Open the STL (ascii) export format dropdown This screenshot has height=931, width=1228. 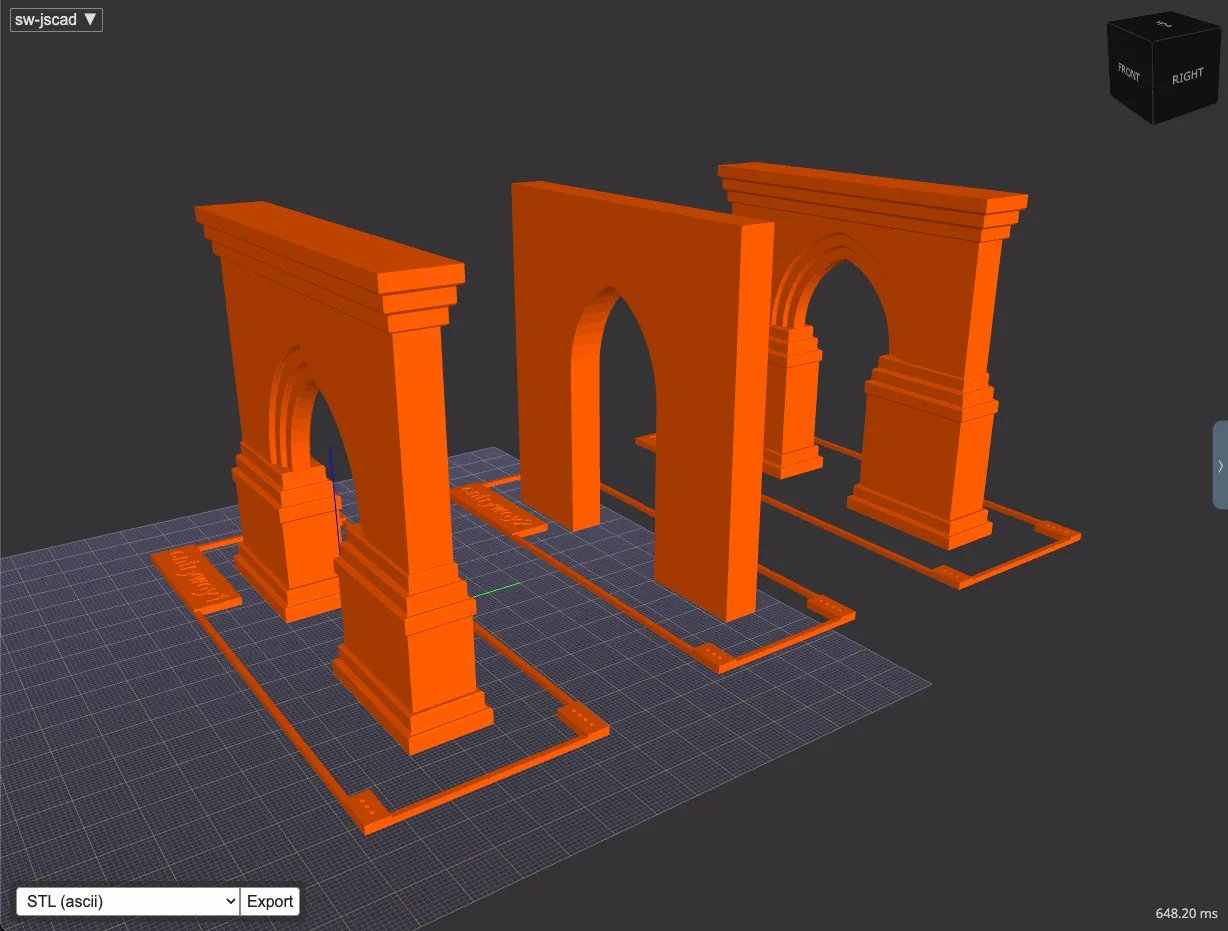[127, 901]
